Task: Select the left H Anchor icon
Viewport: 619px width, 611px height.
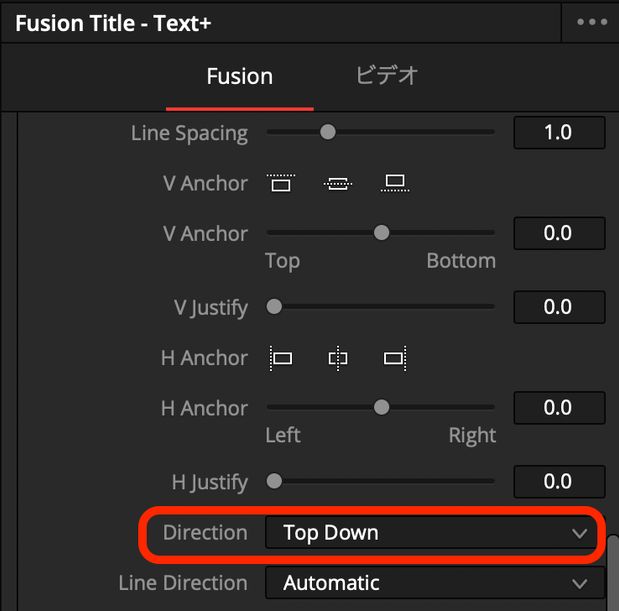Action: pyautogui.click(x=281, y=358)
